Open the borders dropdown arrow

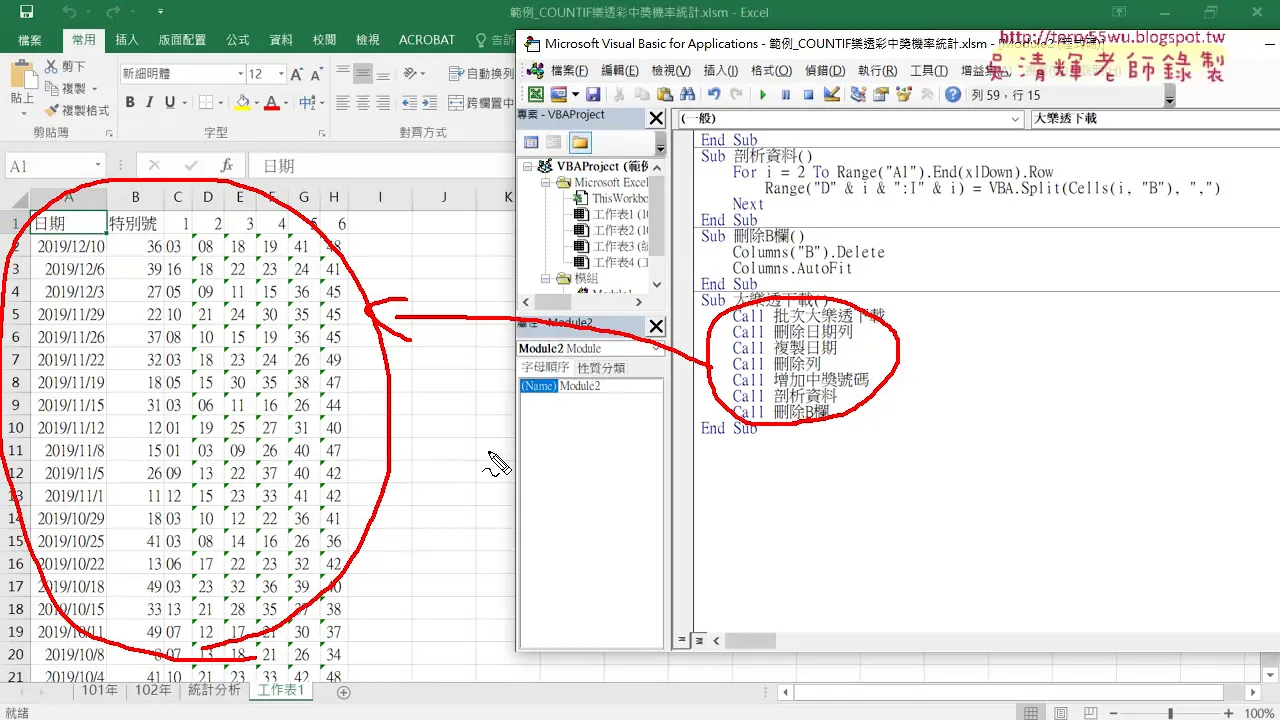click(x=220, y=102)
